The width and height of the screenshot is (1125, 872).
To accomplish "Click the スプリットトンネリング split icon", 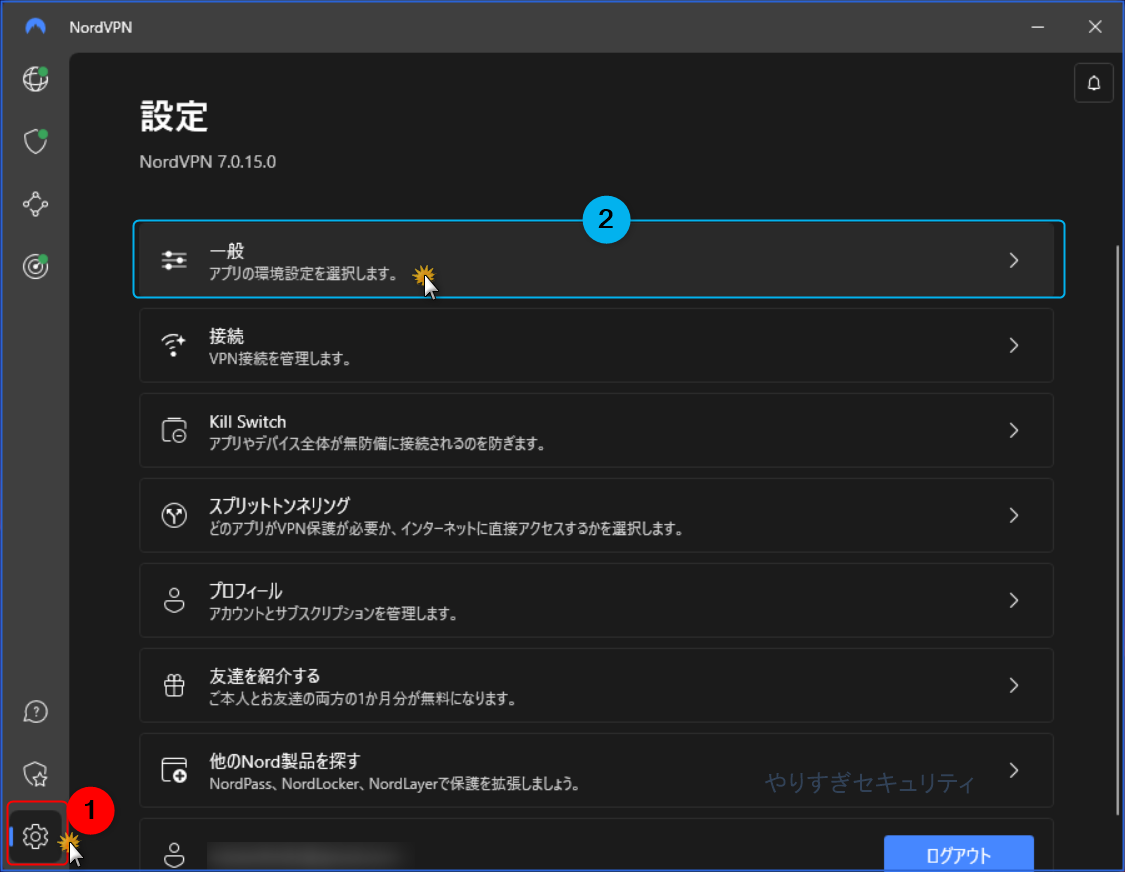I will (174, 515).
